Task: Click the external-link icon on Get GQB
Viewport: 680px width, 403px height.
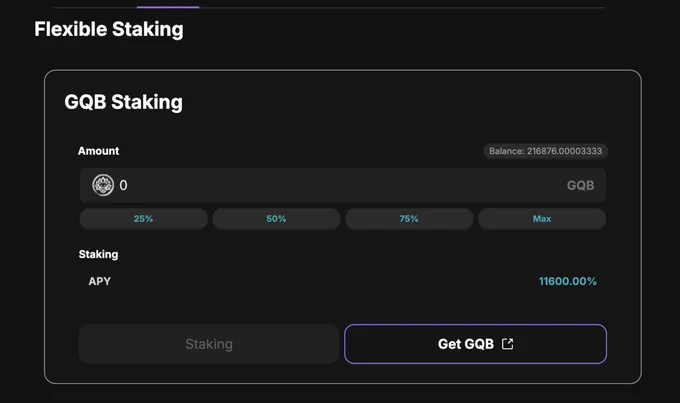Action: coord(507,344)
